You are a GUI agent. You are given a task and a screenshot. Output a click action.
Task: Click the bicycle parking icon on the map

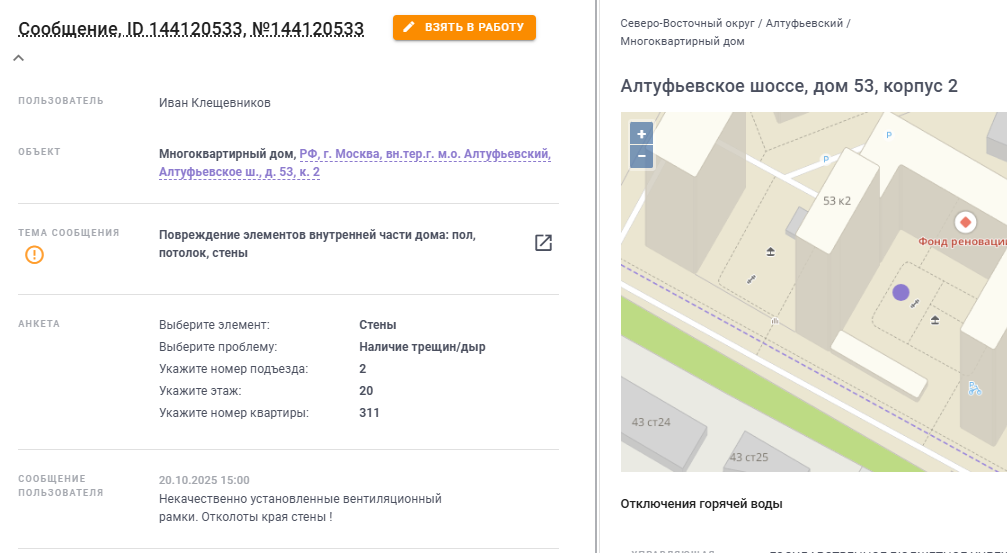pos(975,389)
